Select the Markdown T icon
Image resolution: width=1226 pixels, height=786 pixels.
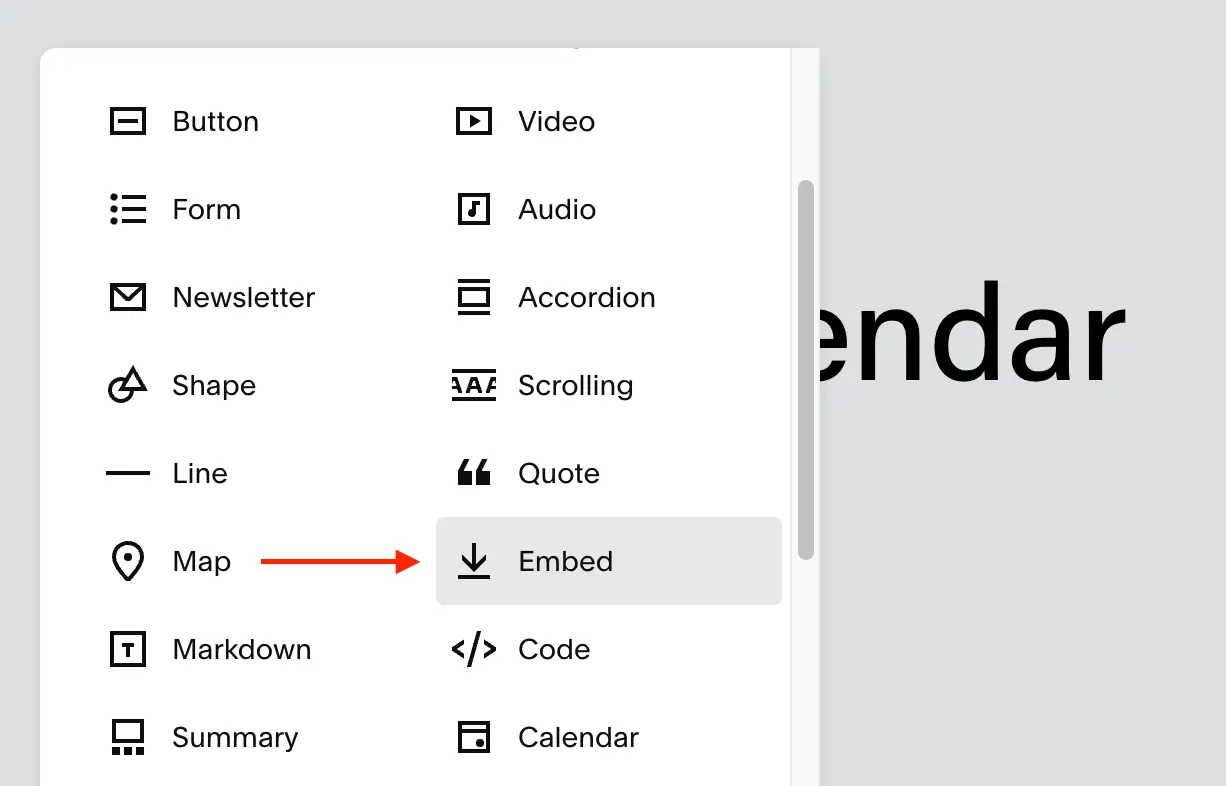[x=127, y=650]
